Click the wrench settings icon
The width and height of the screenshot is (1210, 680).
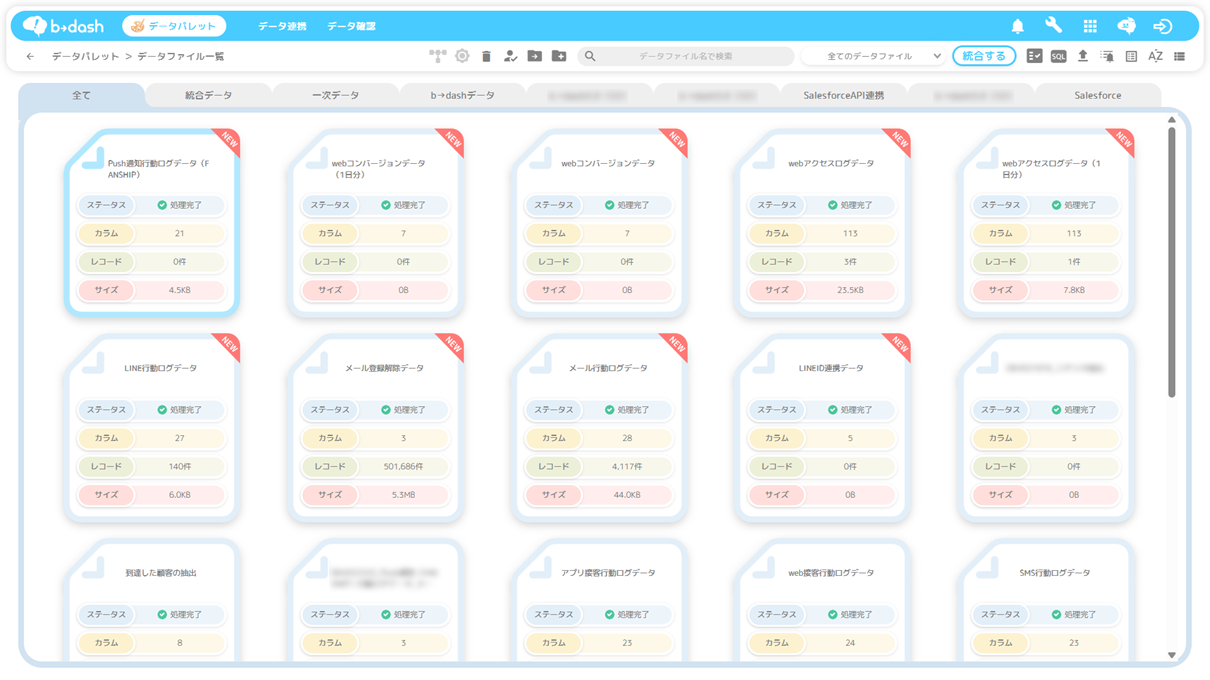pos(1053,26)
